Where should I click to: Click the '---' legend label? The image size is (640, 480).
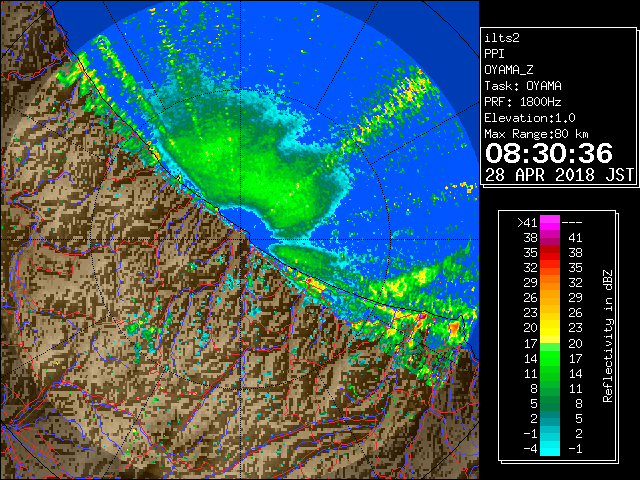pyautogui.click(x=572, y=223)
